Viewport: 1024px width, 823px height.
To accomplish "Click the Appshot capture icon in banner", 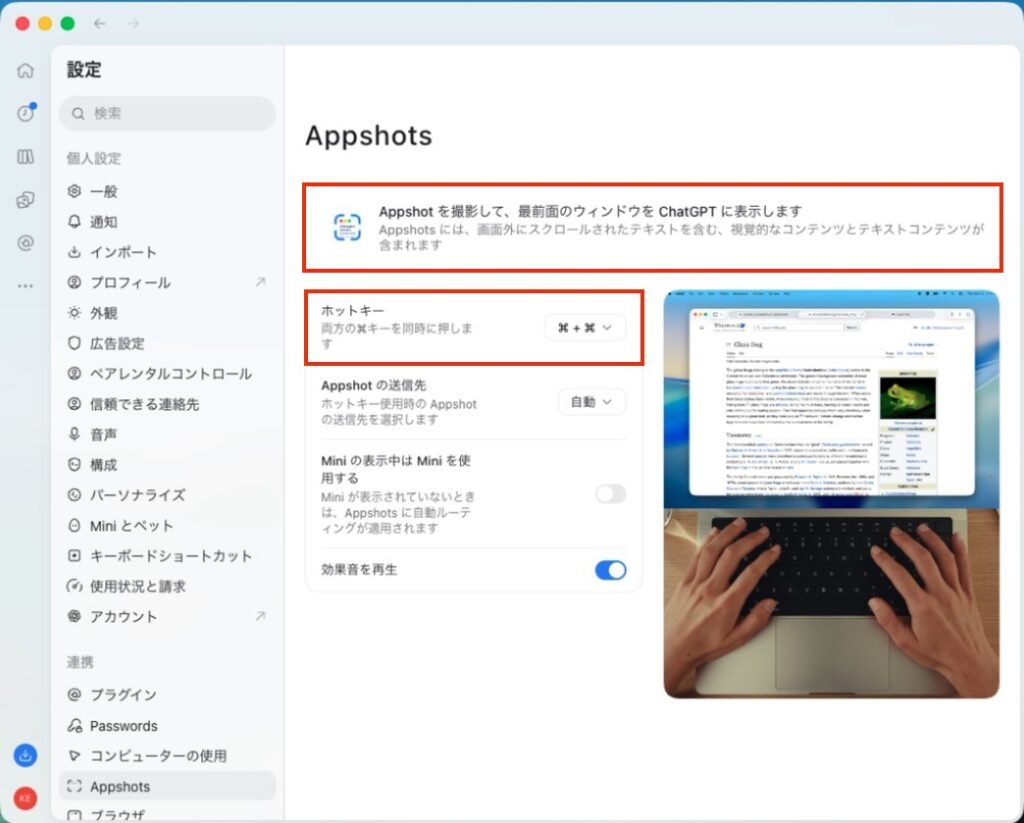I will click(x=347, y=227).
